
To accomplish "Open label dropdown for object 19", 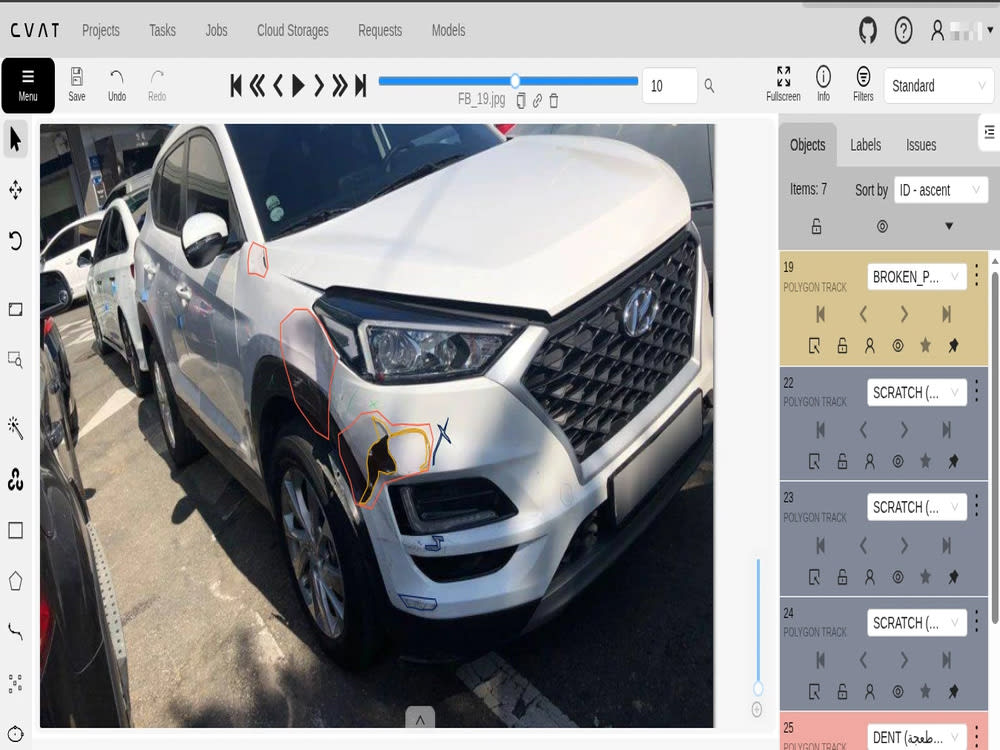I will (x=916, y=277).
